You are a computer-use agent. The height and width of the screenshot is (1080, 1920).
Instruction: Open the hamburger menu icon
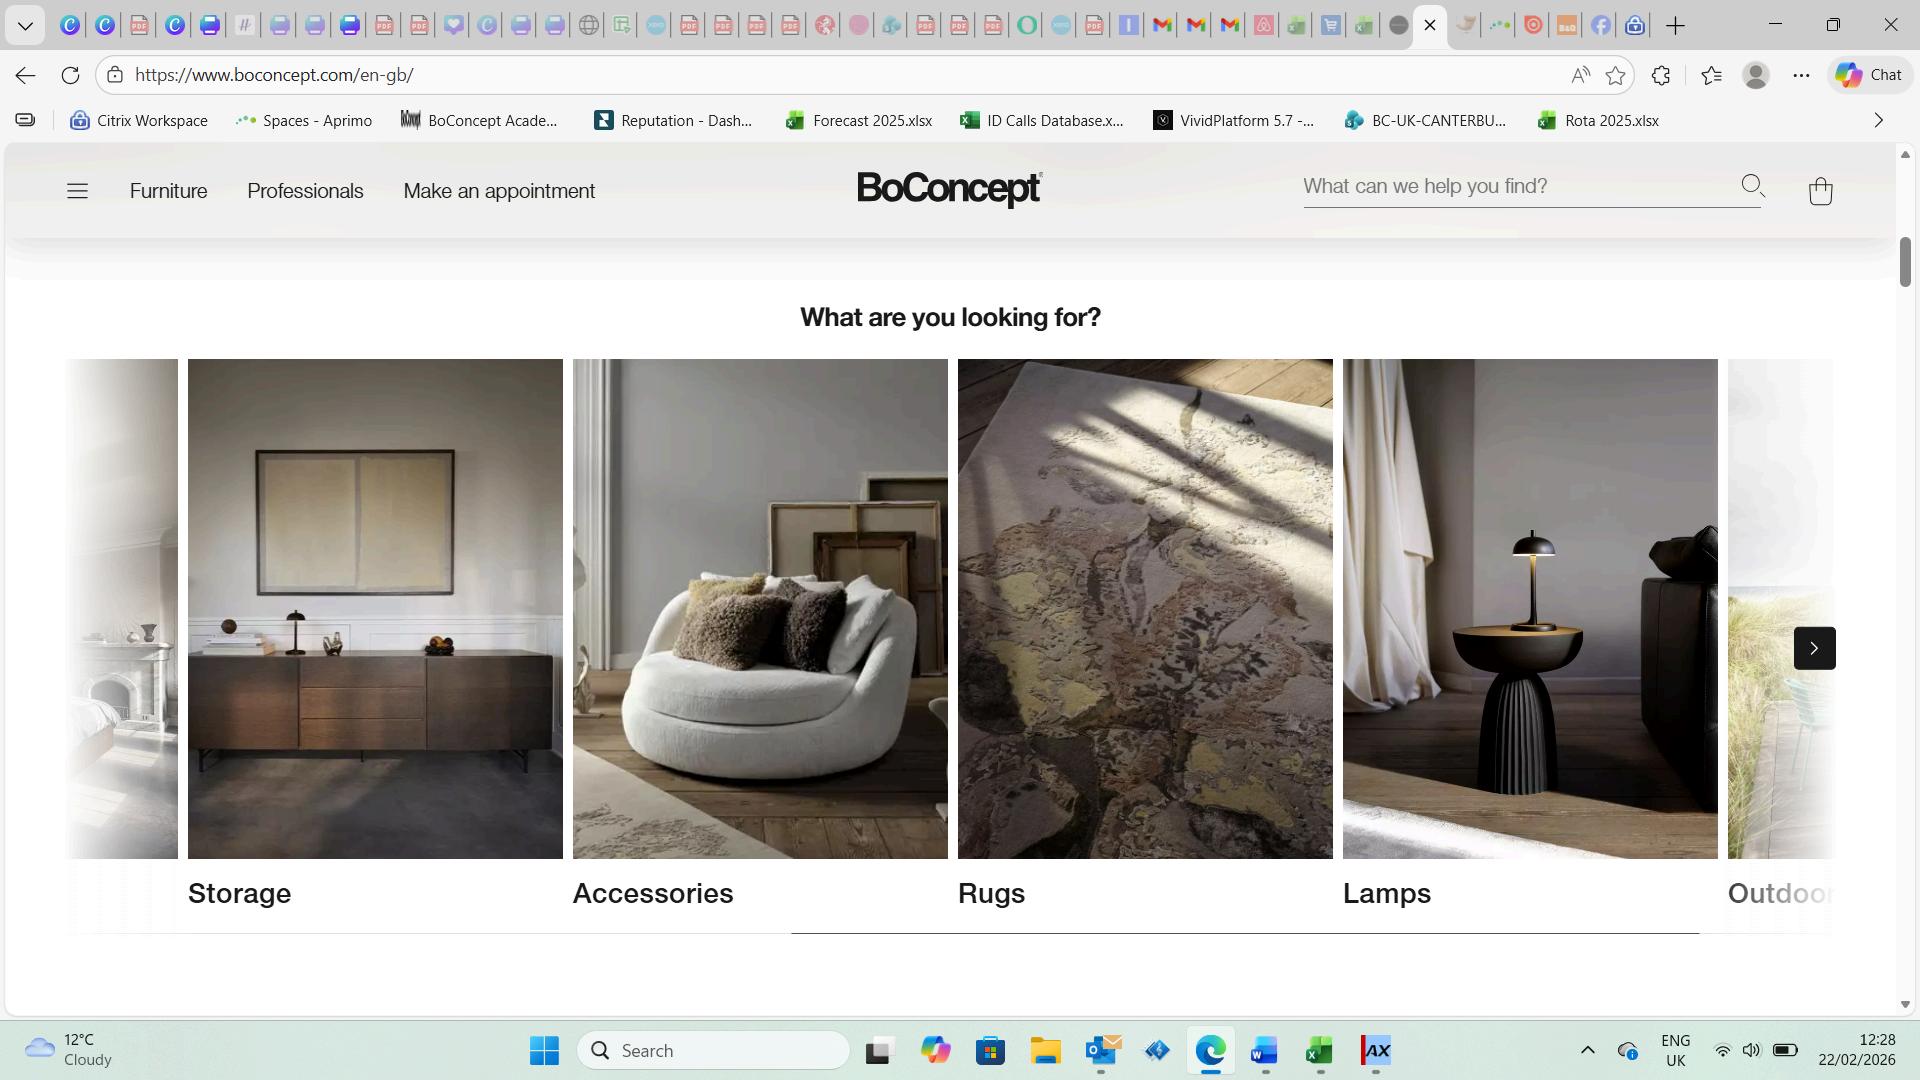(77, 191)
